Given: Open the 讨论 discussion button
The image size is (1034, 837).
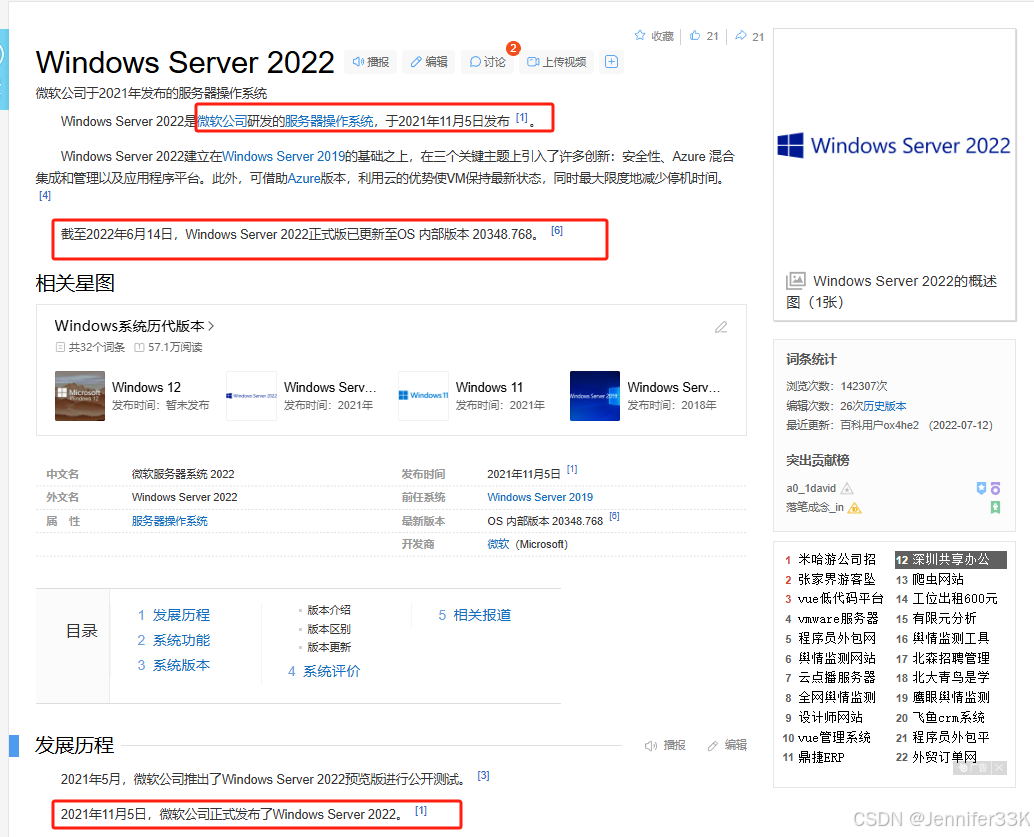Looking at the screenshot, I should [487, 62].
